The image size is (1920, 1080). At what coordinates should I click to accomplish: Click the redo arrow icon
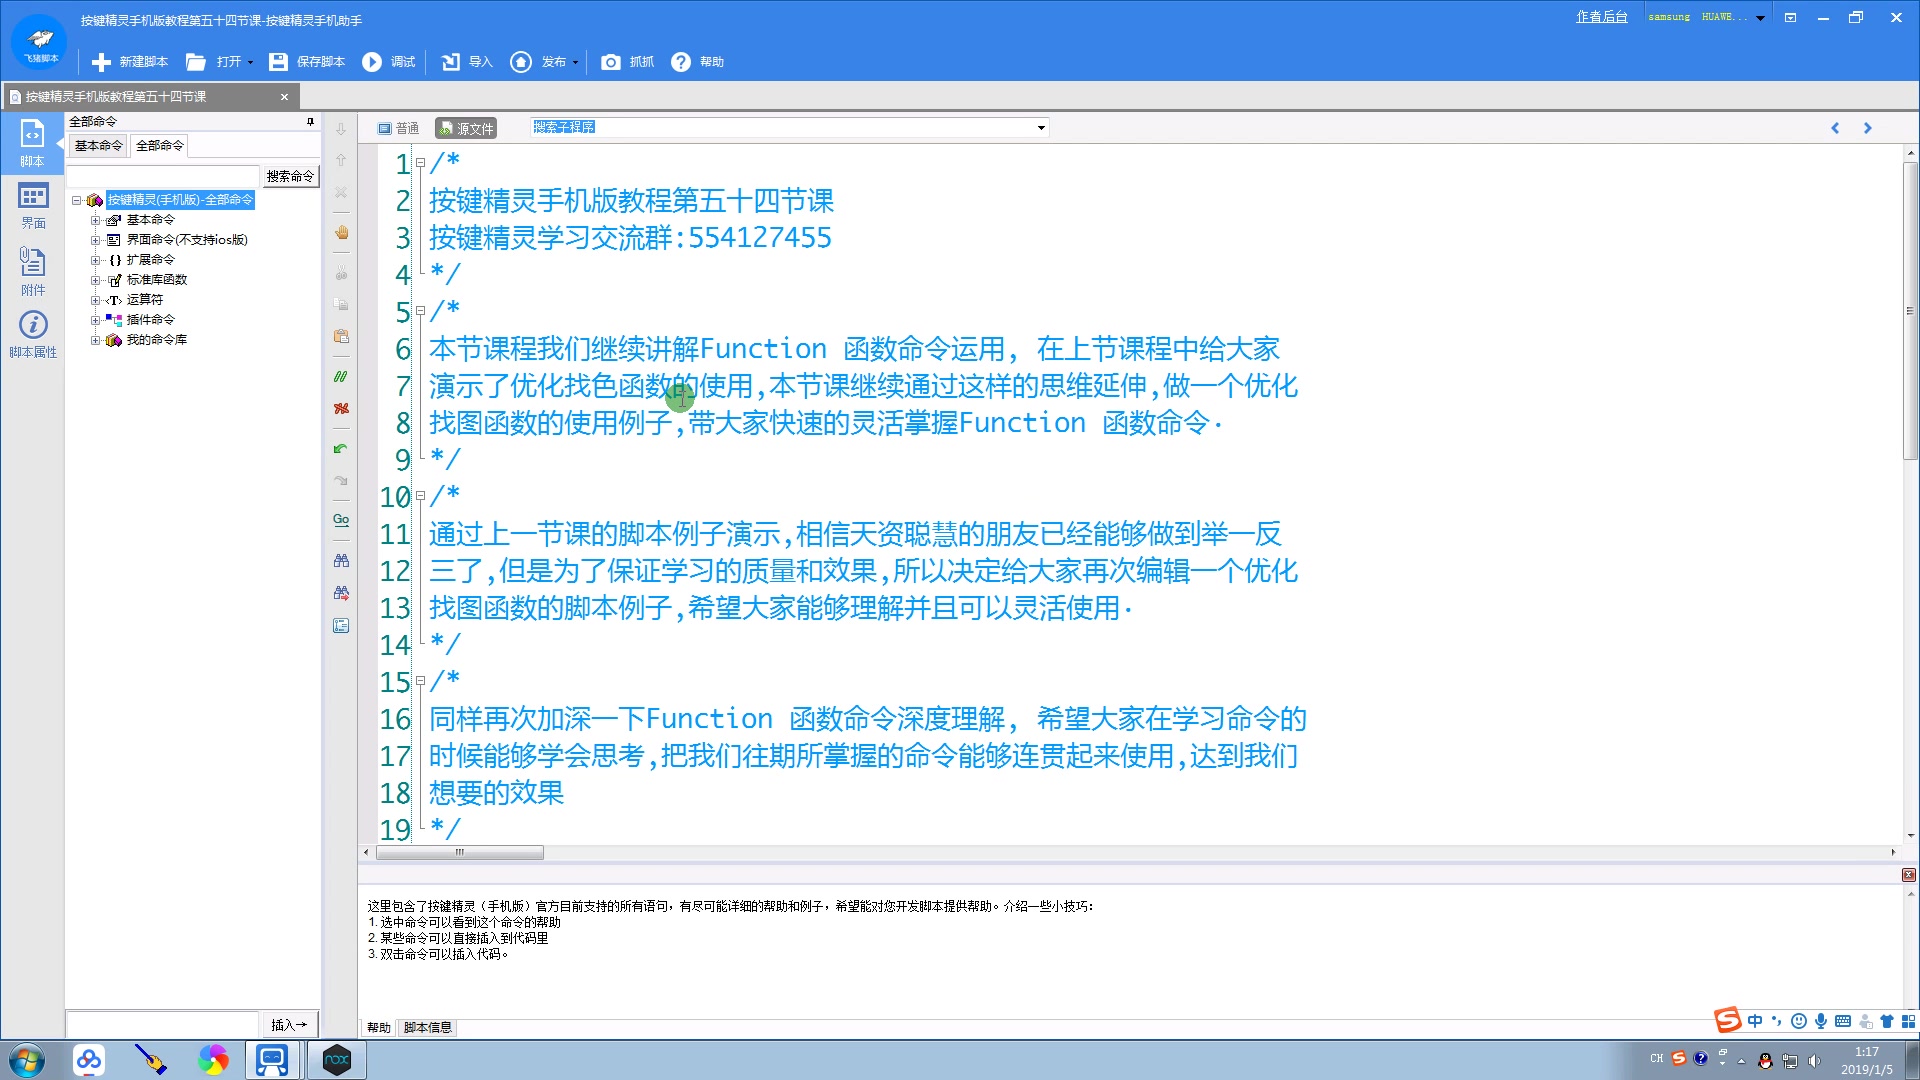coord(341,480)
